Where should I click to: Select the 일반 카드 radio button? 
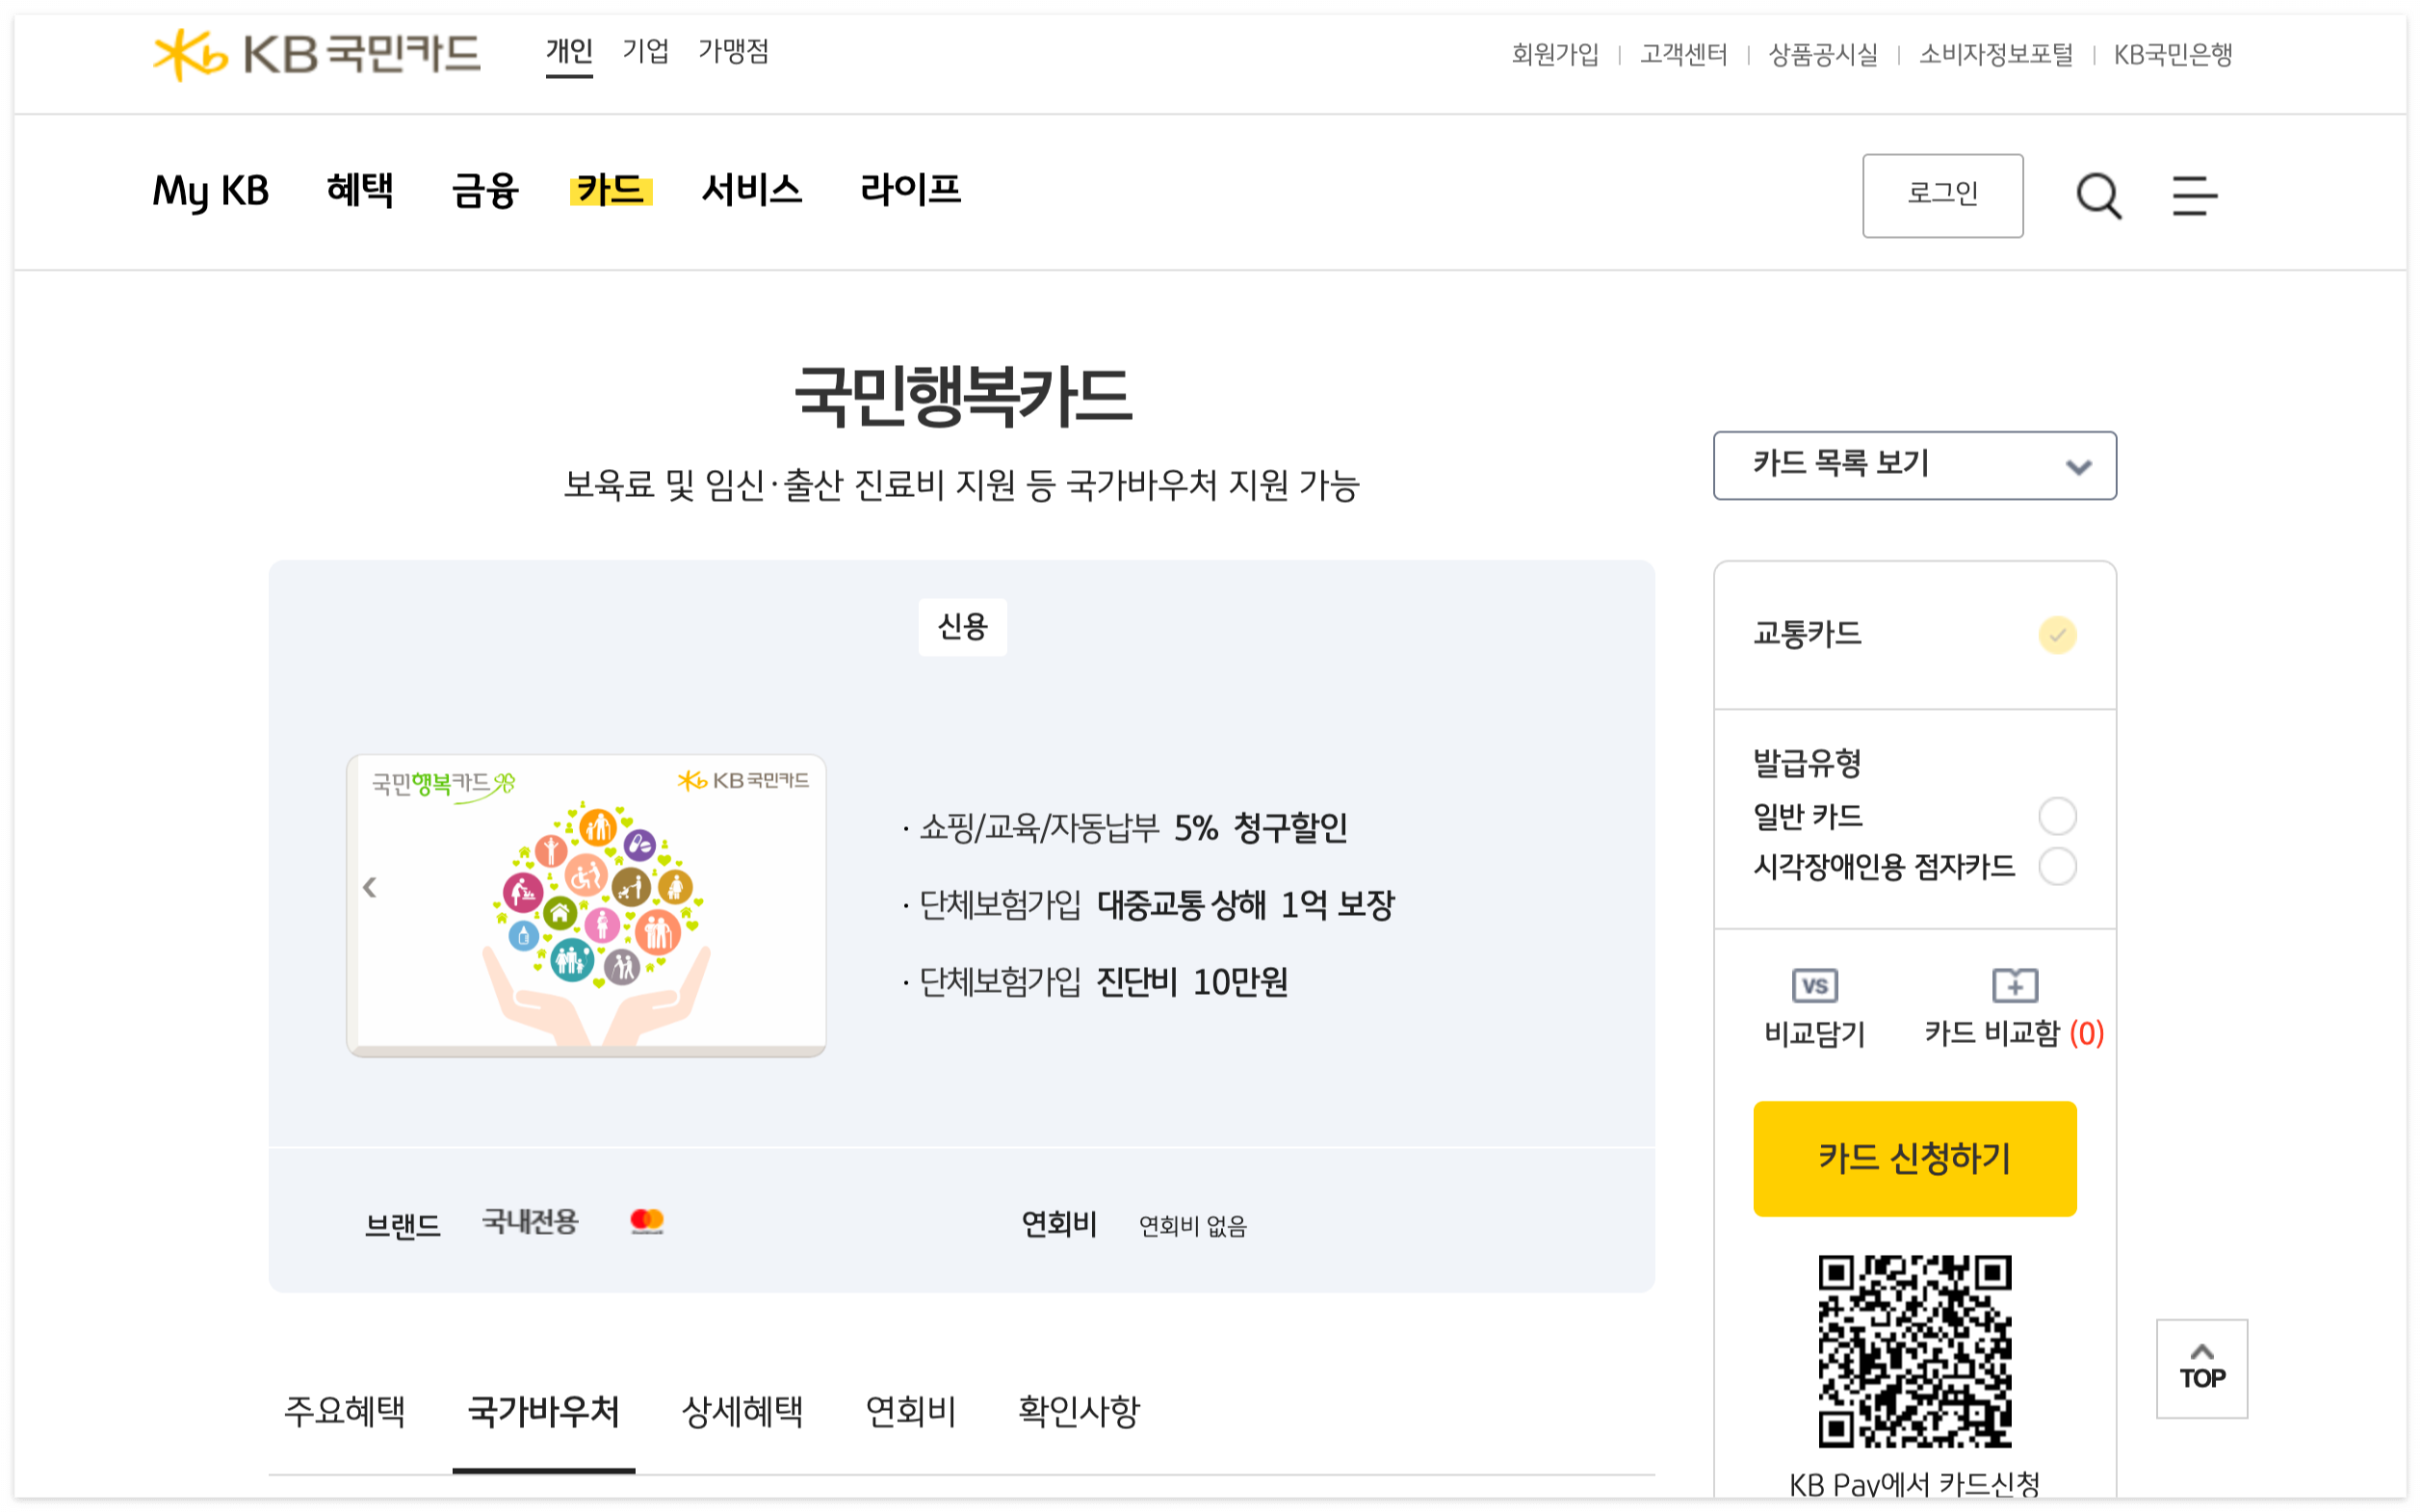tap(2056, 816)
